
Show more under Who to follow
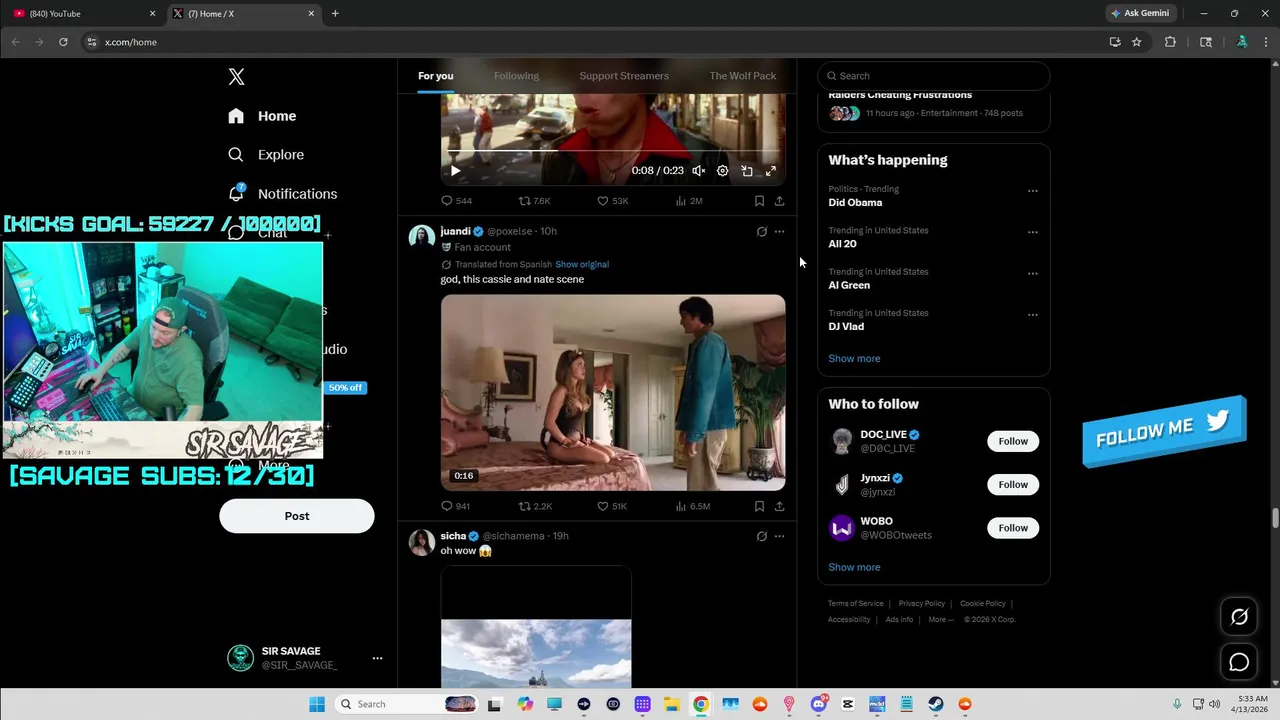coord(854,567)
